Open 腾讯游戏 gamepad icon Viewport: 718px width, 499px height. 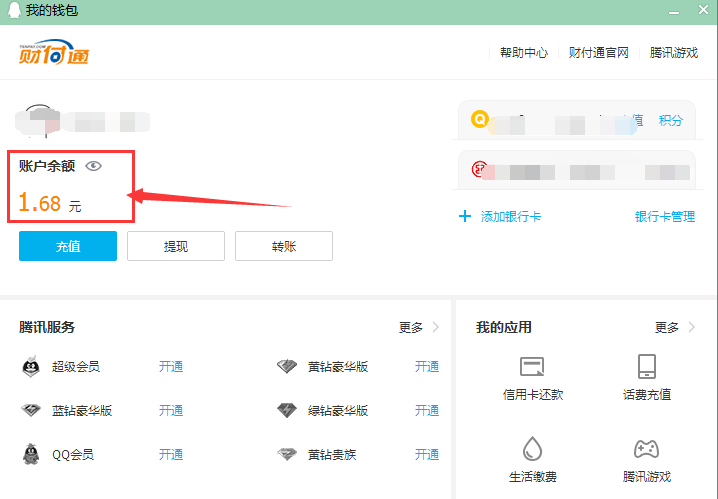point(647,449)
